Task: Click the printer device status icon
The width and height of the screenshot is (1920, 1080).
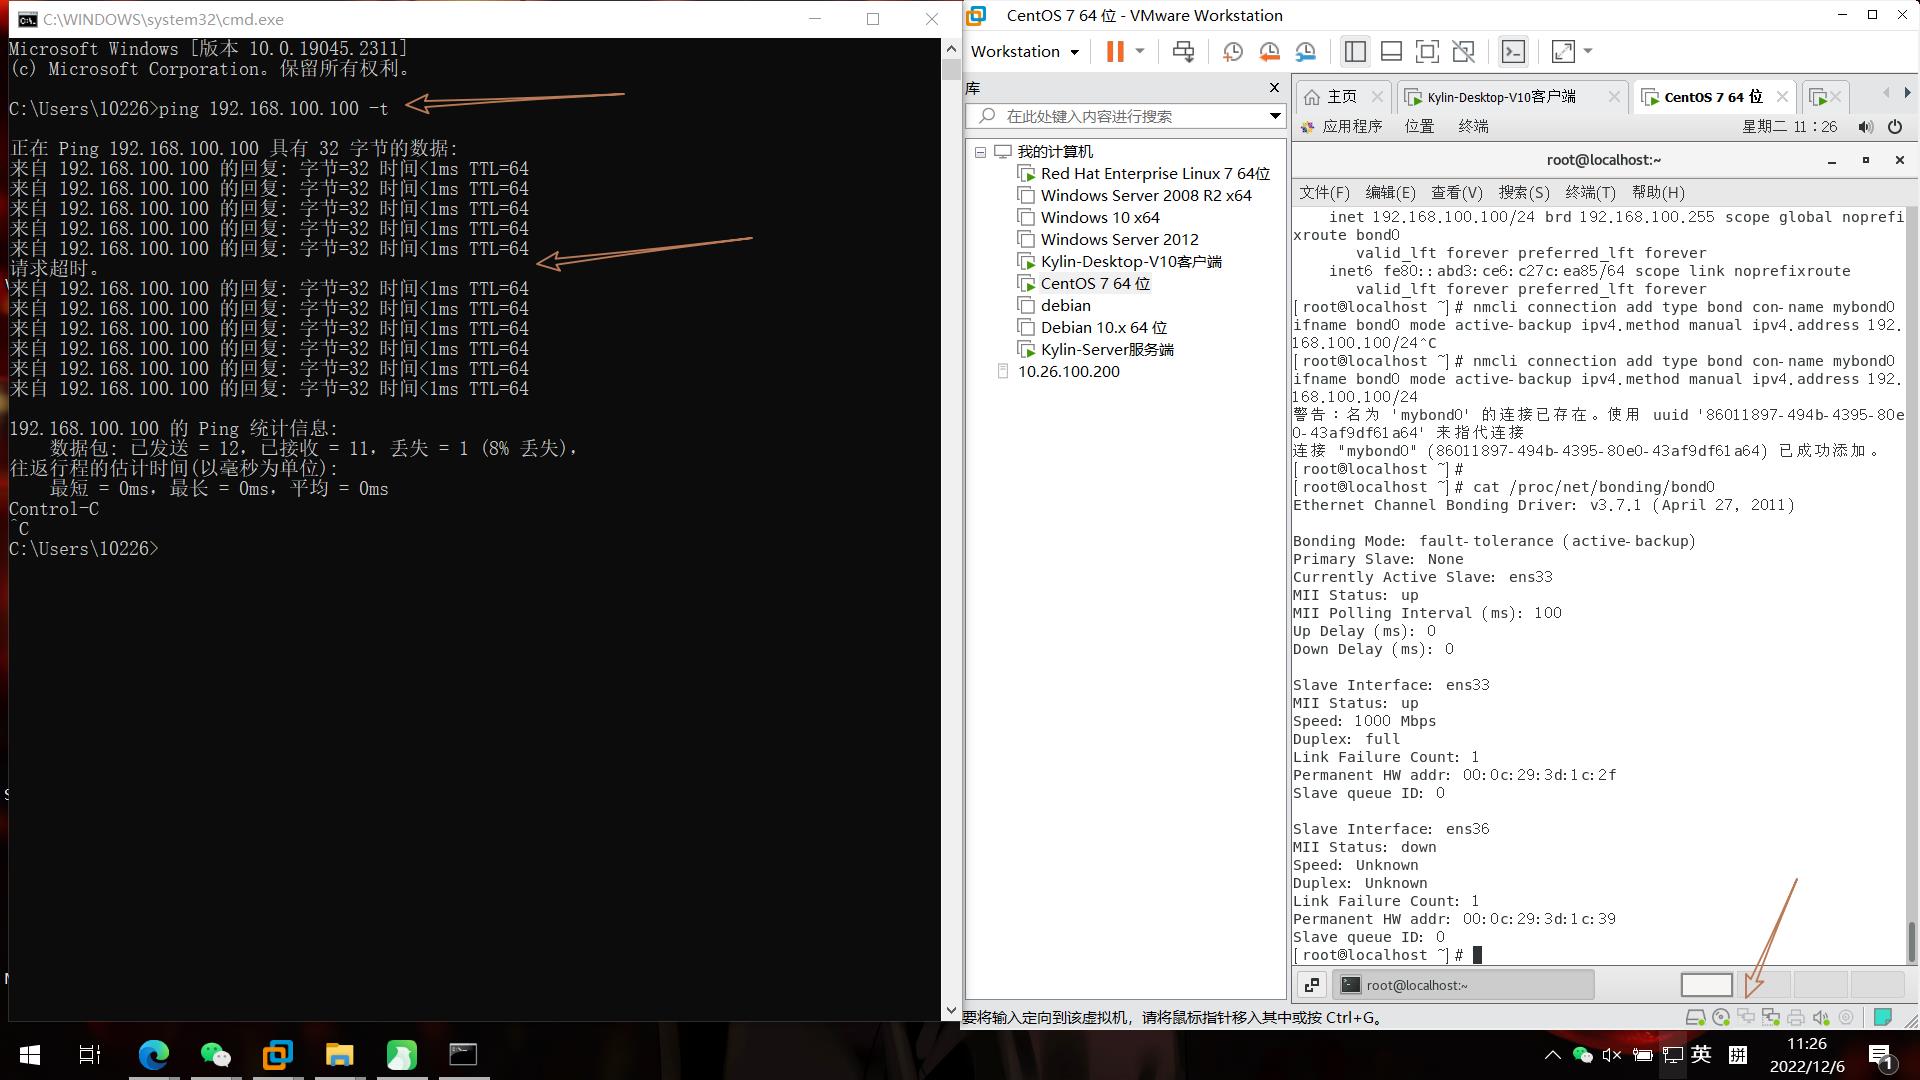Action: pyautogui.click(x=1796, y=1018)
